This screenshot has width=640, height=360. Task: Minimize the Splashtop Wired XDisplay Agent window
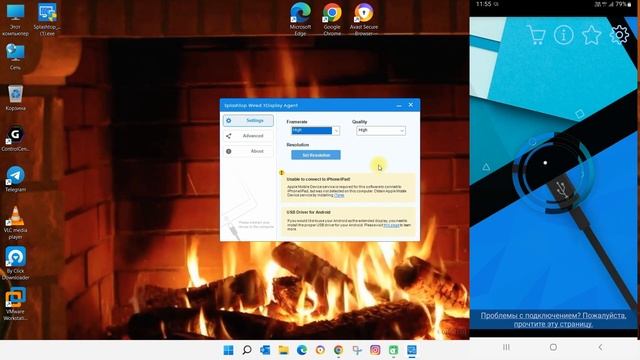pos(399,105)
